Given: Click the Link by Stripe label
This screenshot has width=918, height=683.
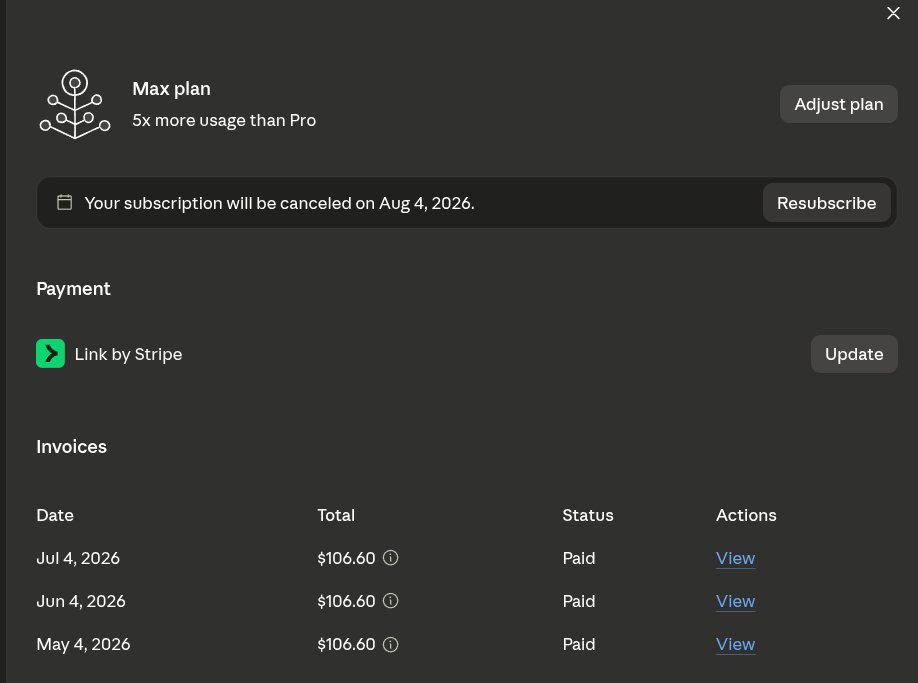Looking at the screenshot, I should [128, 354].
